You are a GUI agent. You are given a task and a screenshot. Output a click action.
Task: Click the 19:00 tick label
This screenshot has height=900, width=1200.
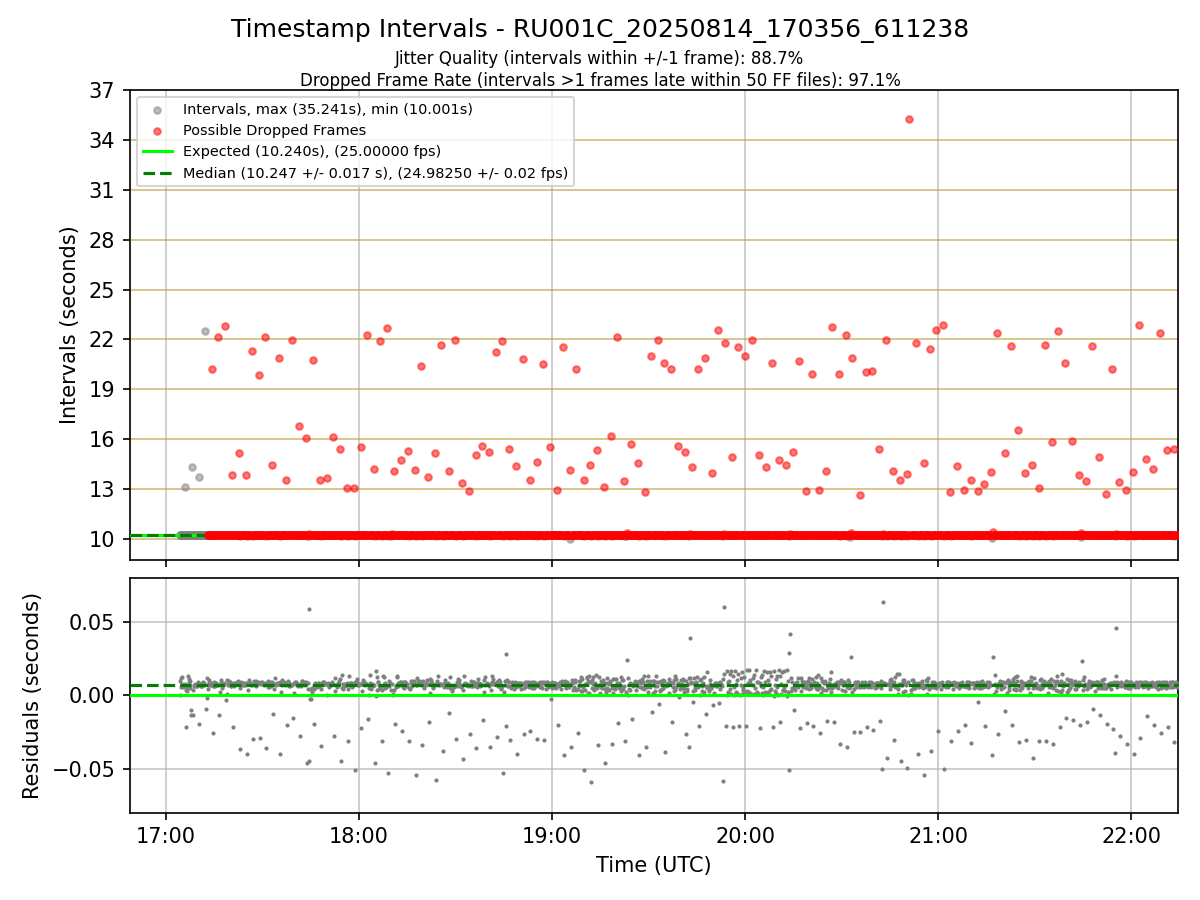tap(552, 834)
